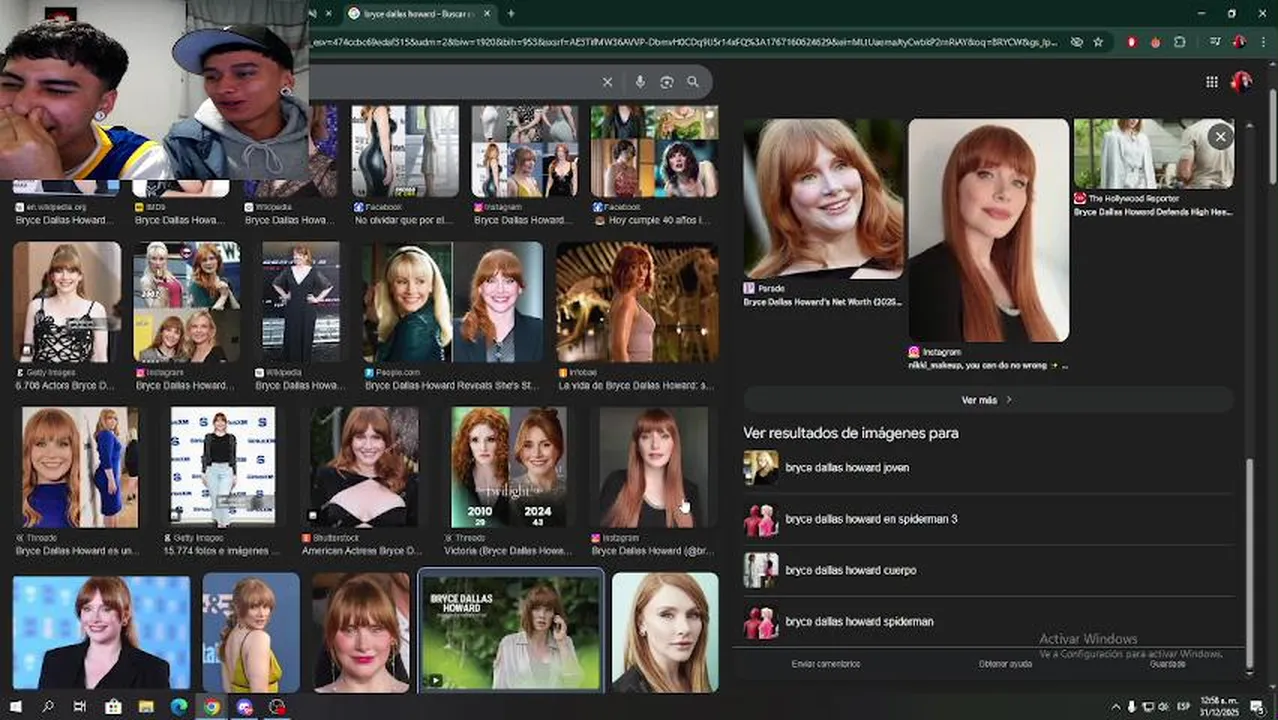Open Microsoft Store from the taskbar
This screenshot has width=1278, height=720.
click(x=113, y=707)
